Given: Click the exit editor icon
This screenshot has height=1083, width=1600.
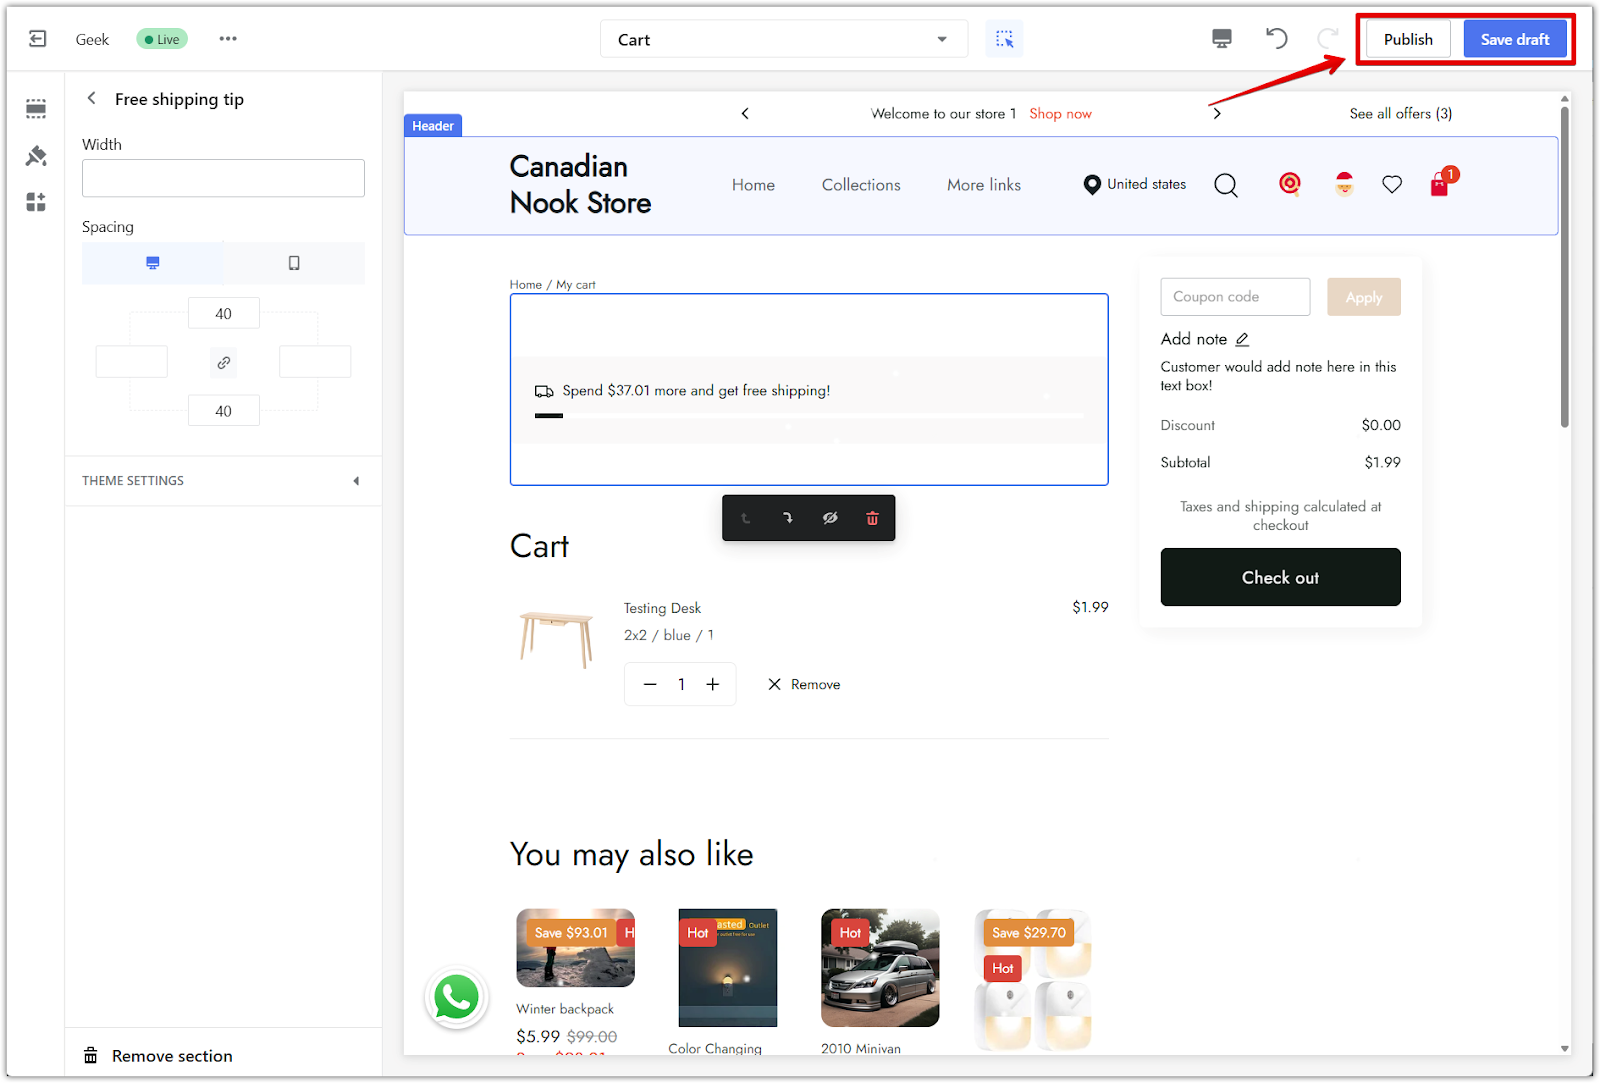Looking at the screenshot, I should (37, 39).
